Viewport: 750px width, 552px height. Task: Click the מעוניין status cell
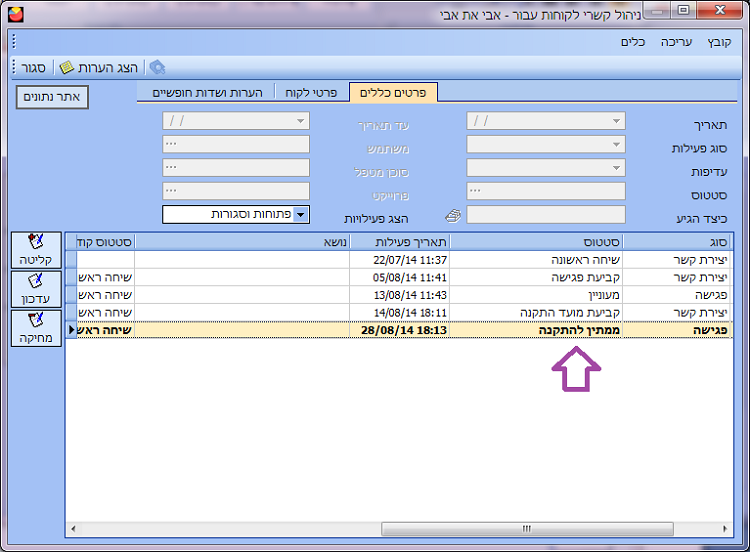click(536, 295)
